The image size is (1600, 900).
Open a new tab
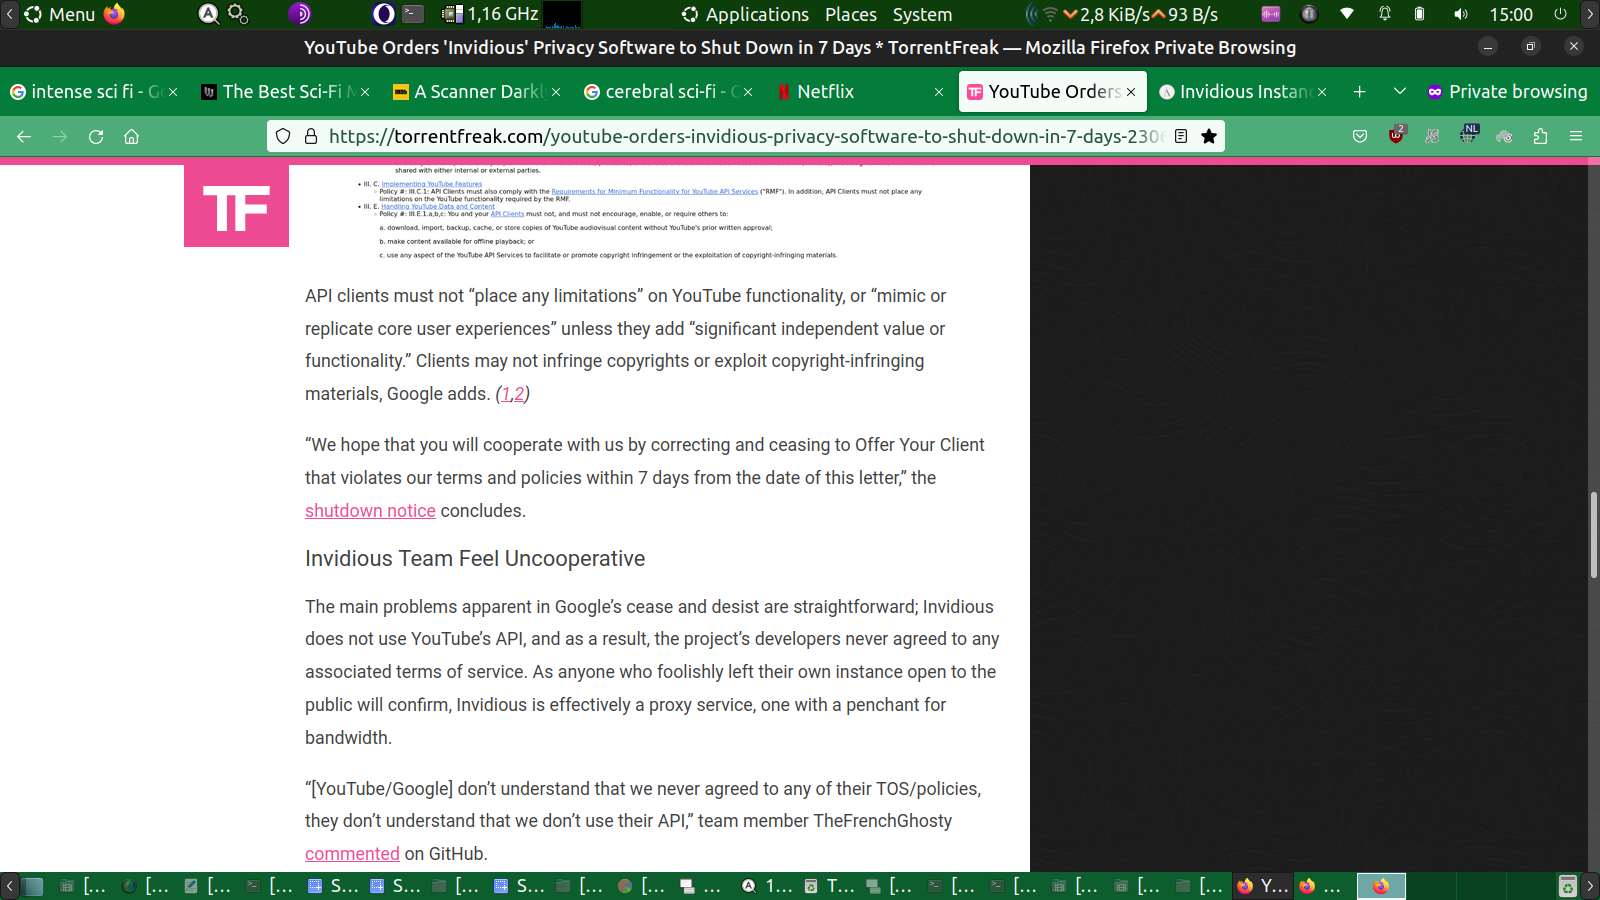[1359, 91]
